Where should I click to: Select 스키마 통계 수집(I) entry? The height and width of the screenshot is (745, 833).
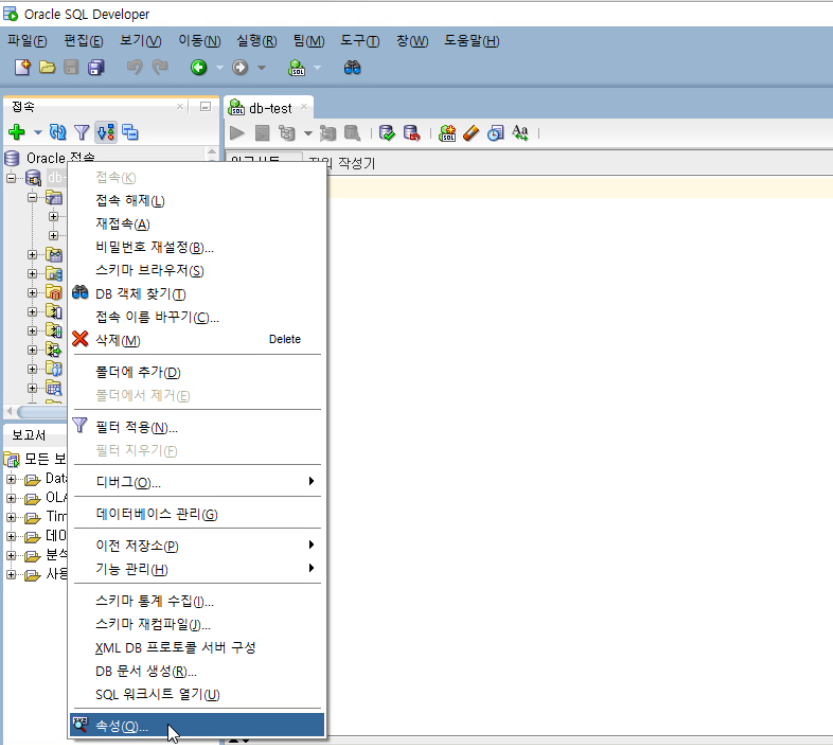tap(197, 601)
